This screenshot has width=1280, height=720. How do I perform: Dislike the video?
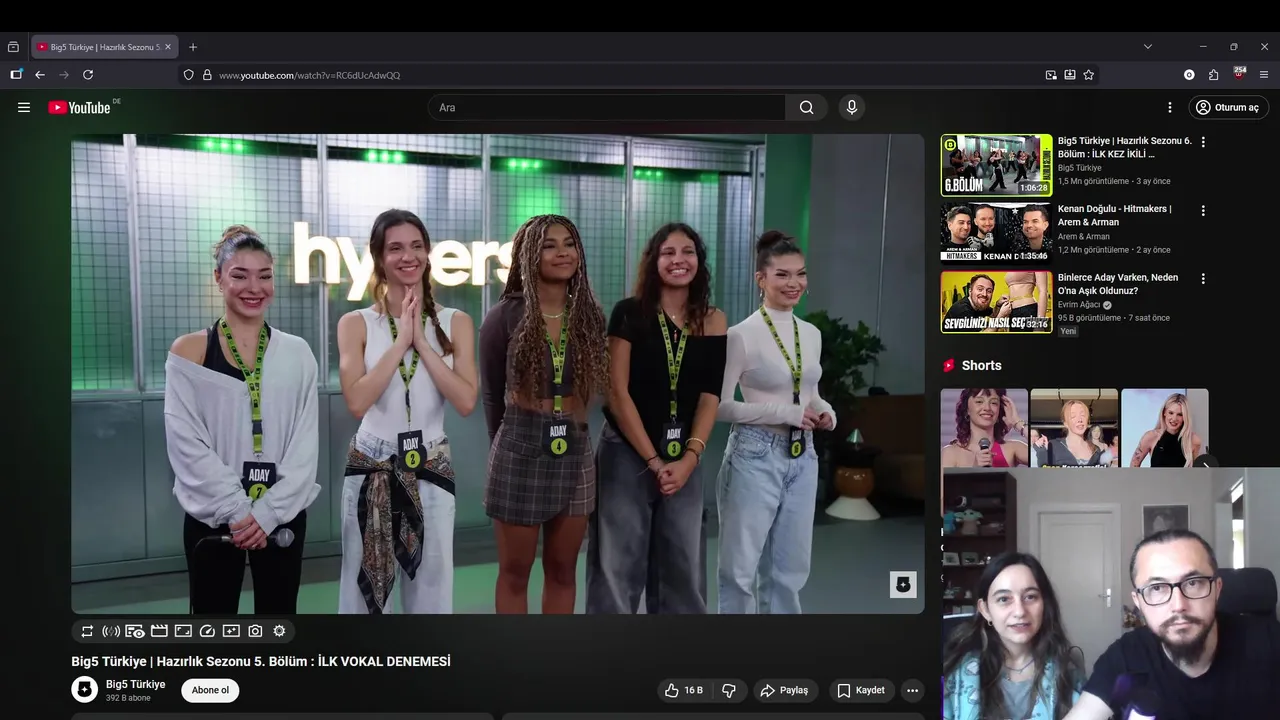click(729, 690)
